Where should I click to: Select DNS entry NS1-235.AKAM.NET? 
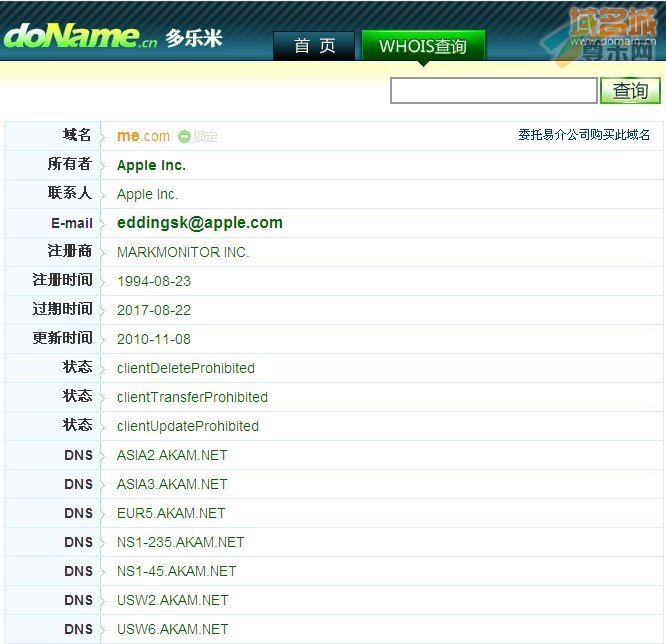(x=181, y=542)
